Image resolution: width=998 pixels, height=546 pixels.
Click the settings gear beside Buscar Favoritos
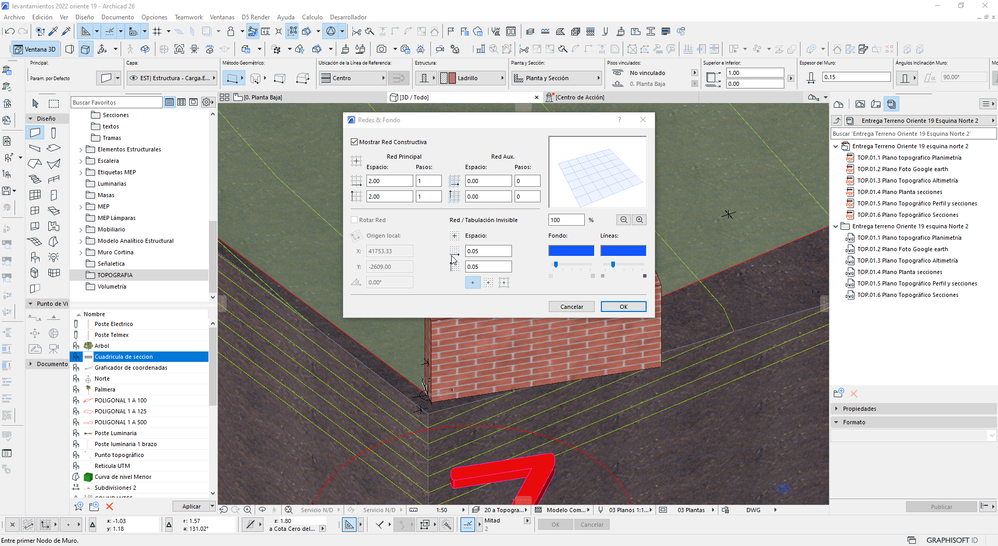pos(208,102)
